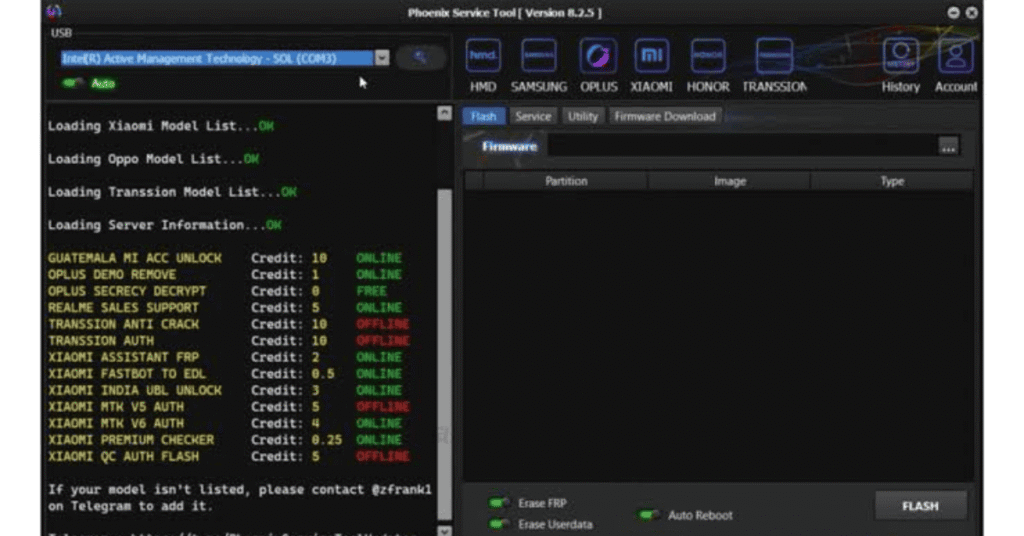Minimize the Phoenix Service Tool window
This screenshot has width=1024, height=536.
point(953,12)
